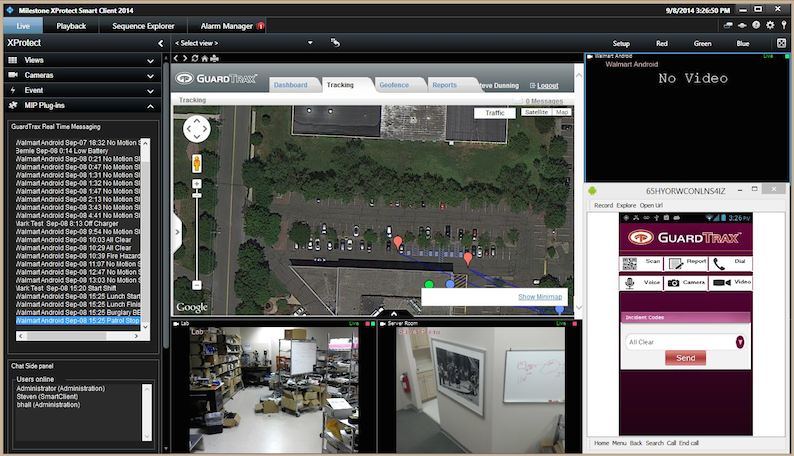The height and width of the screenshot is (456, 794).
Task: Tap the Dial phone button
Action: click(x=730, y=263)
